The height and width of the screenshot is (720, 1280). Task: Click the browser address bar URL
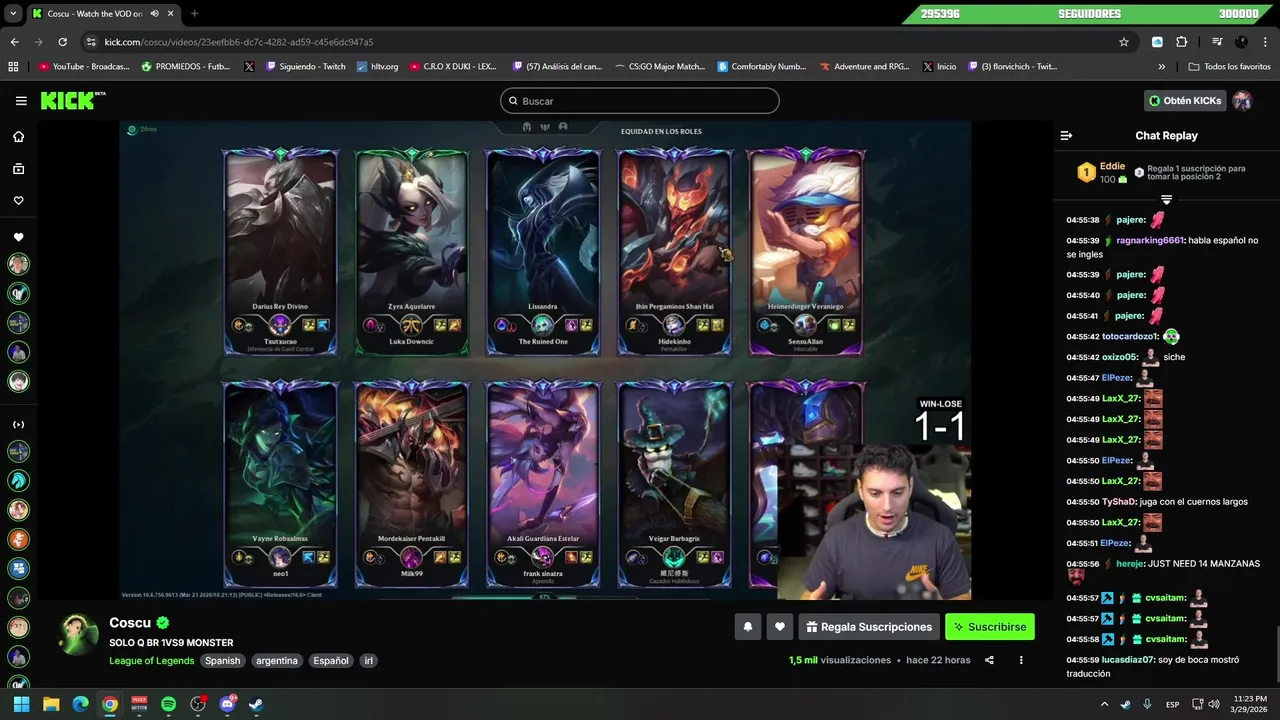(x=239, y=42)
